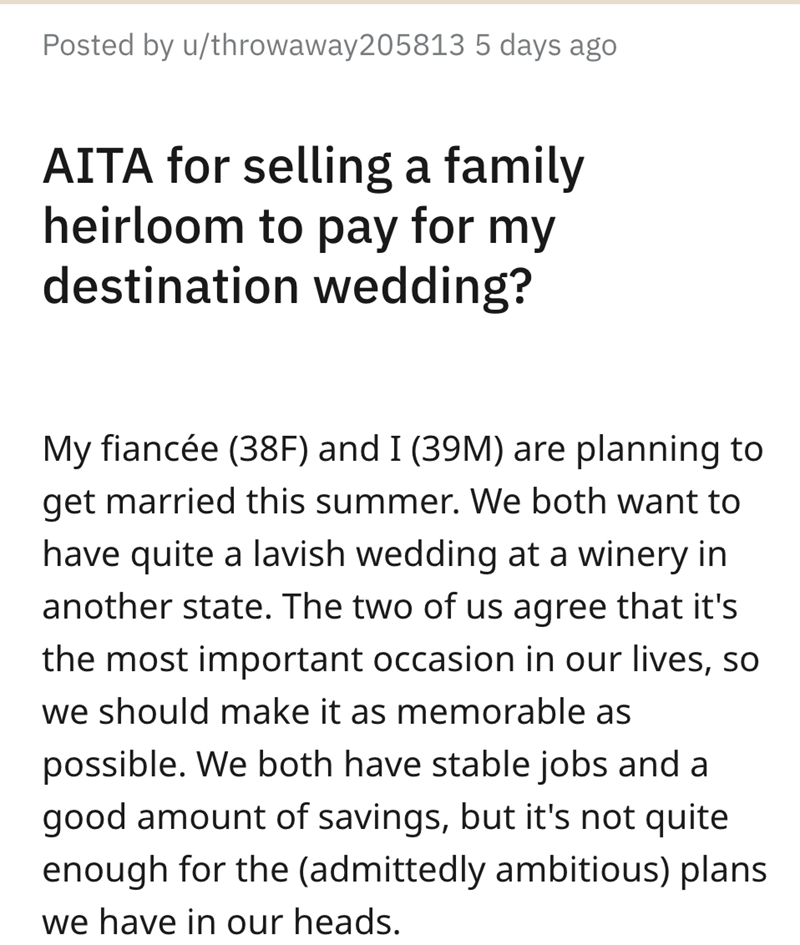This screenshot has width=800, height=945.
Task: Click the "5 days ago" timestamp
Action: pos(545,45)
